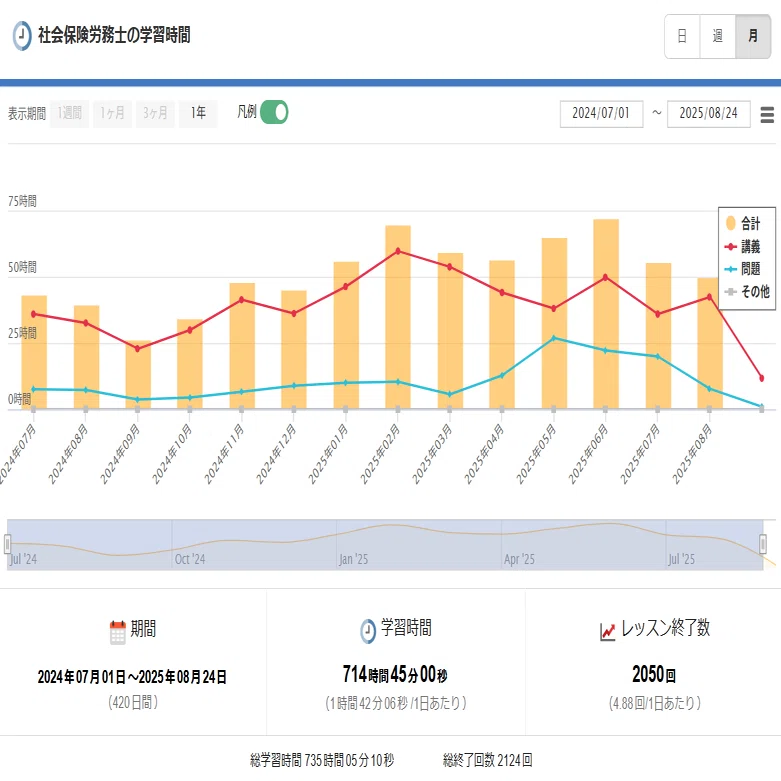Click the 2025年02月 total bar
Screen dimensions: 781x781
[x=397, y=317]
